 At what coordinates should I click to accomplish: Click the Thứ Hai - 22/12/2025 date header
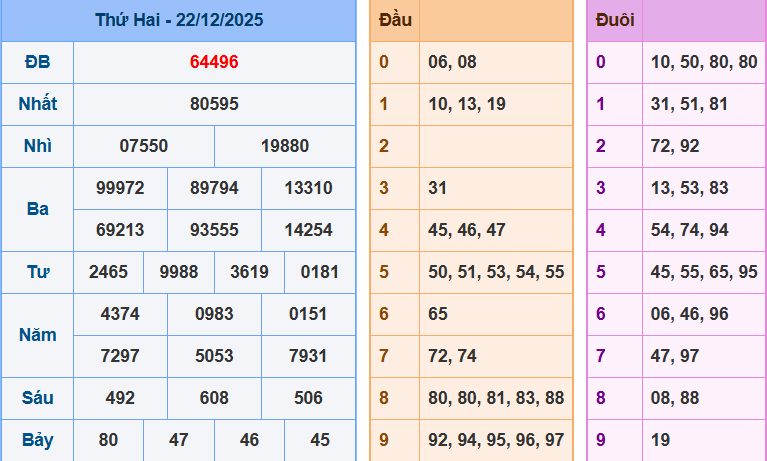click(x=178, y=20)
